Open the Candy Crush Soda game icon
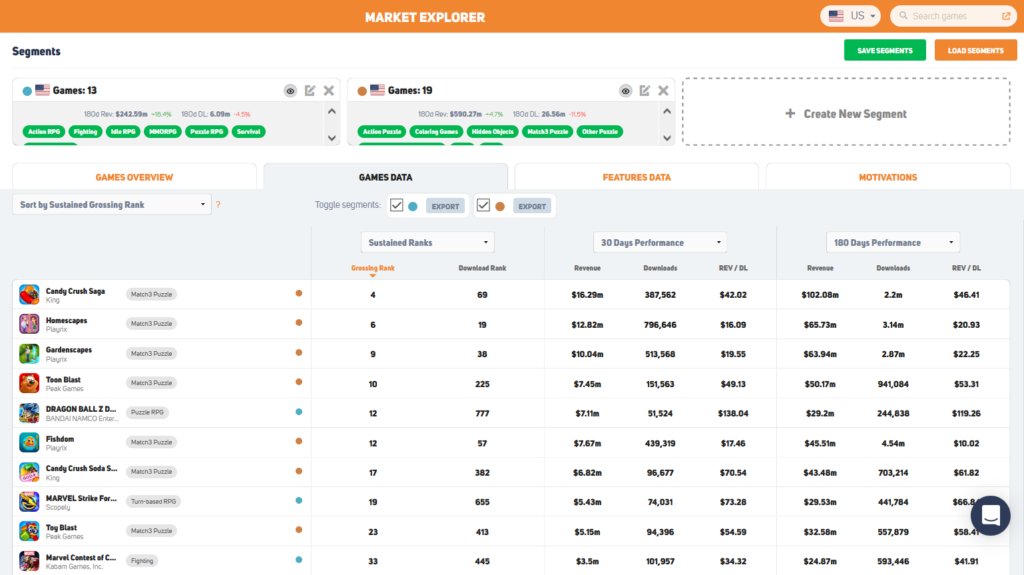Viewport: 1024px width, 575px height. point(29,472)
